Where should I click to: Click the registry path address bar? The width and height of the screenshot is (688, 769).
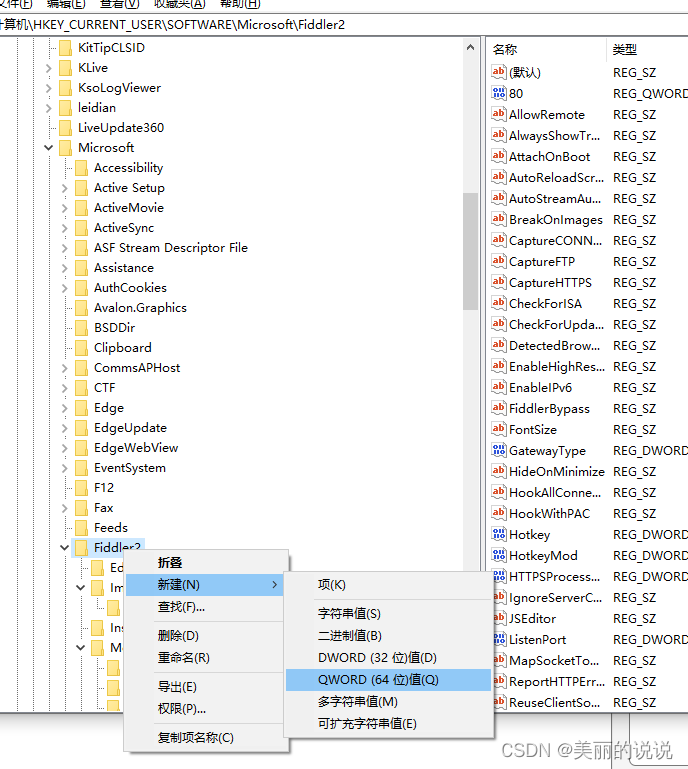pos(343,25)
